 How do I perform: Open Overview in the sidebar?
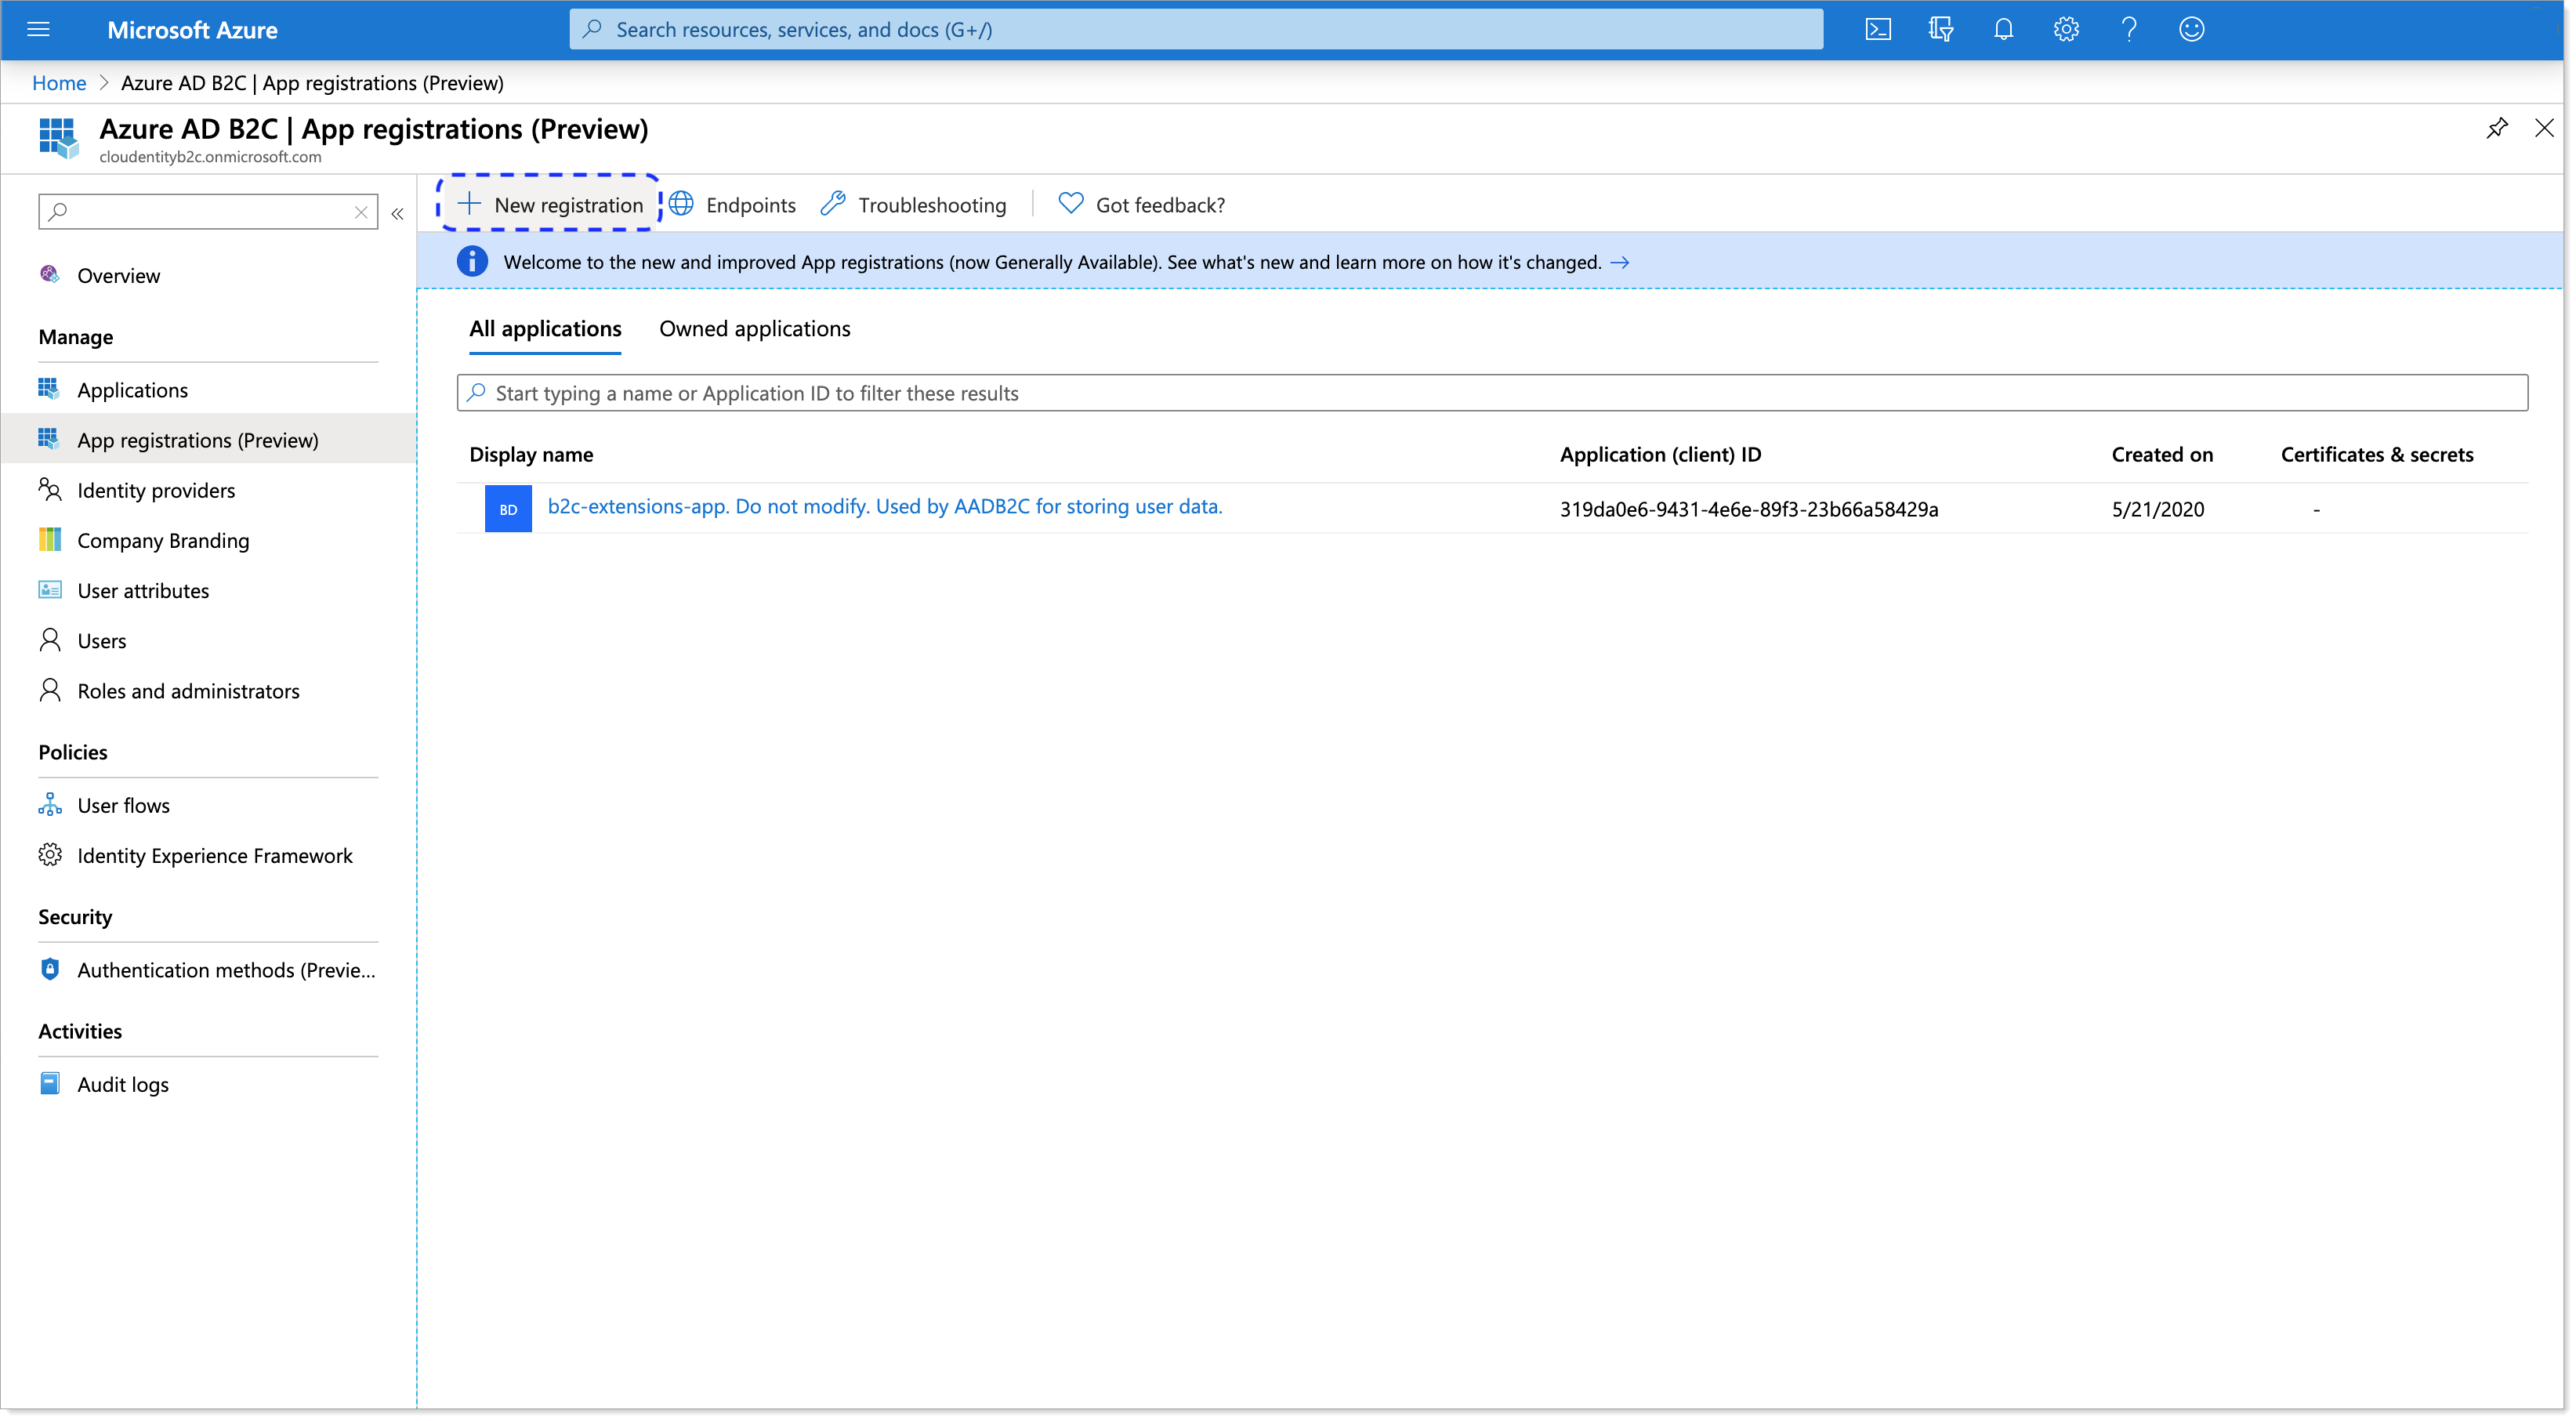pos(118,275)
